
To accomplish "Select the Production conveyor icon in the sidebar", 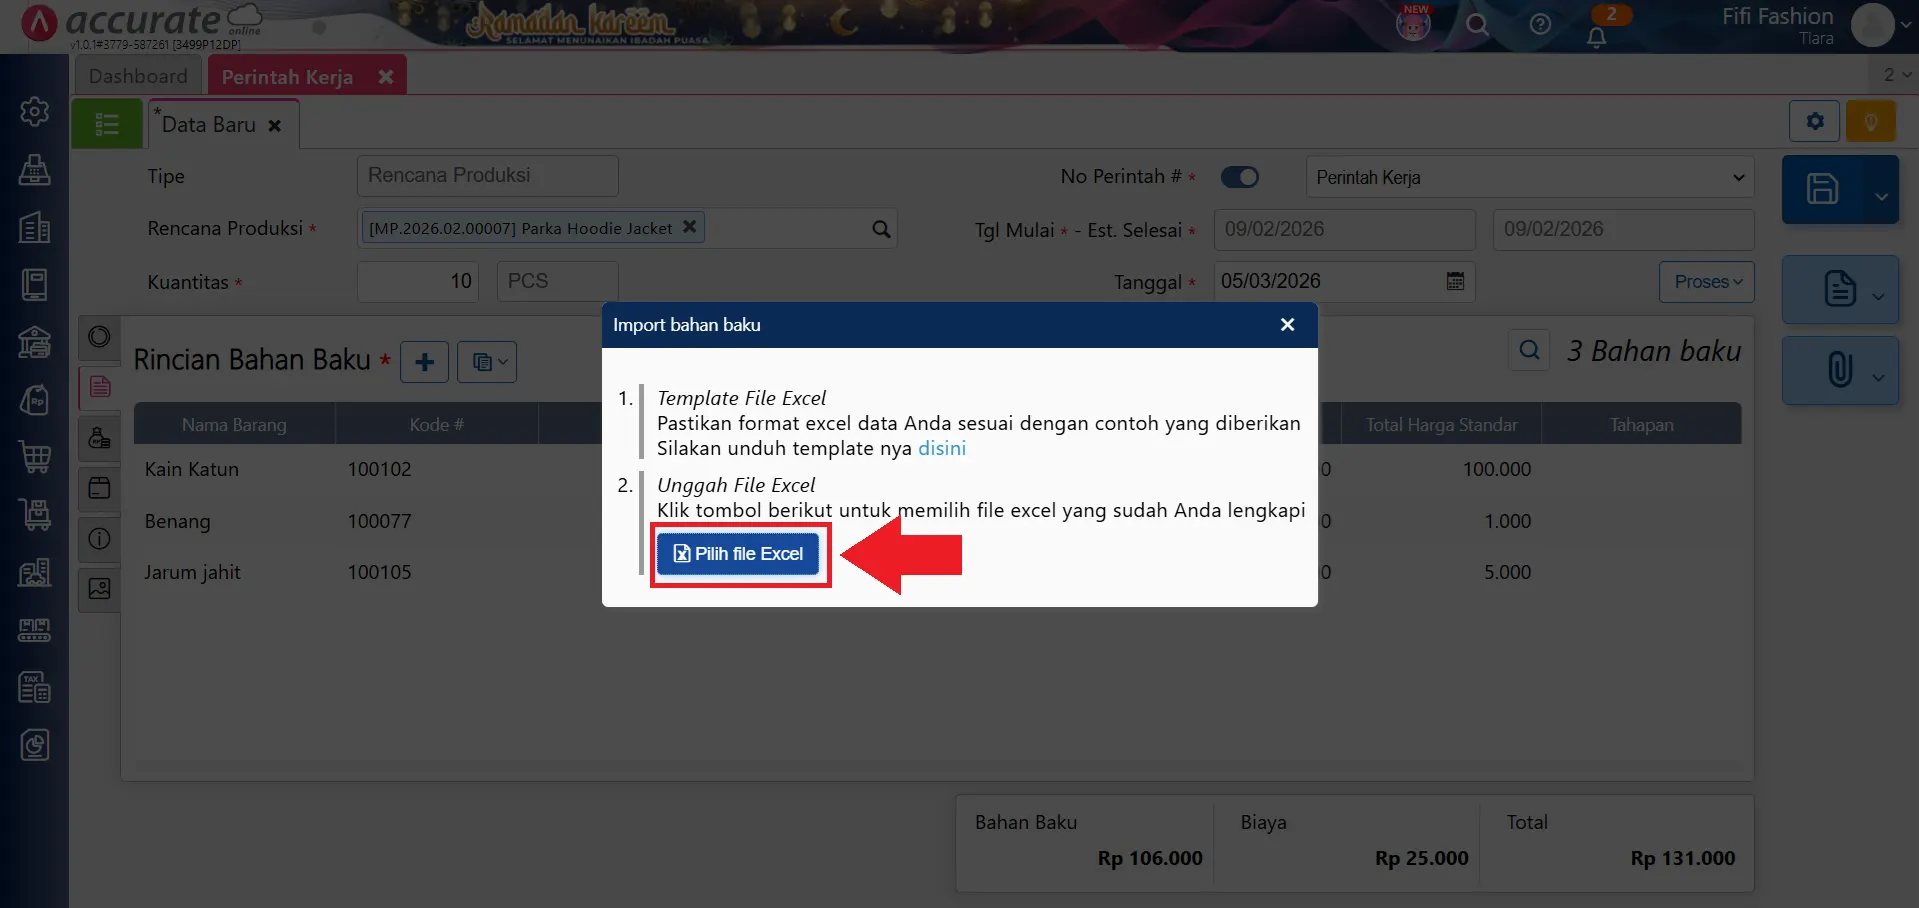I will [35, 630].
